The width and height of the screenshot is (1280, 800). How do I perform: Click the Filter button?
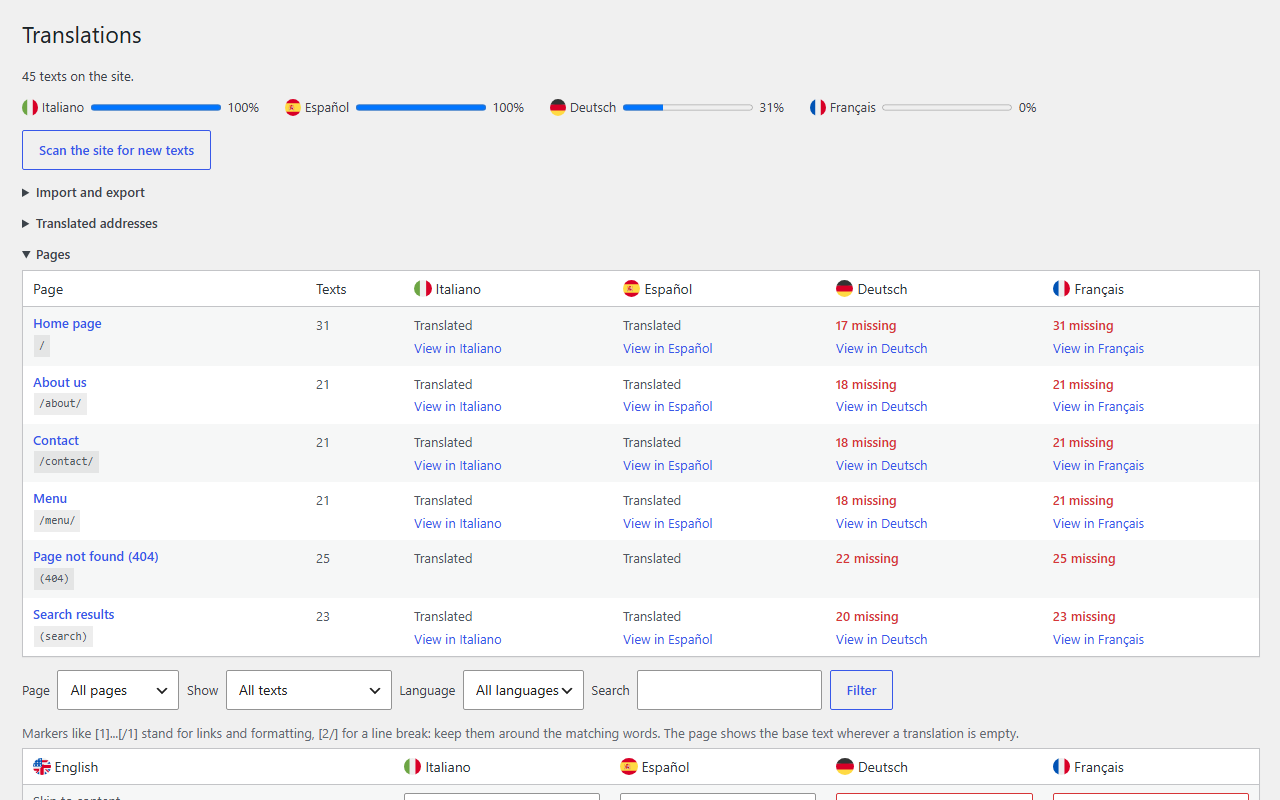point(861,690)
